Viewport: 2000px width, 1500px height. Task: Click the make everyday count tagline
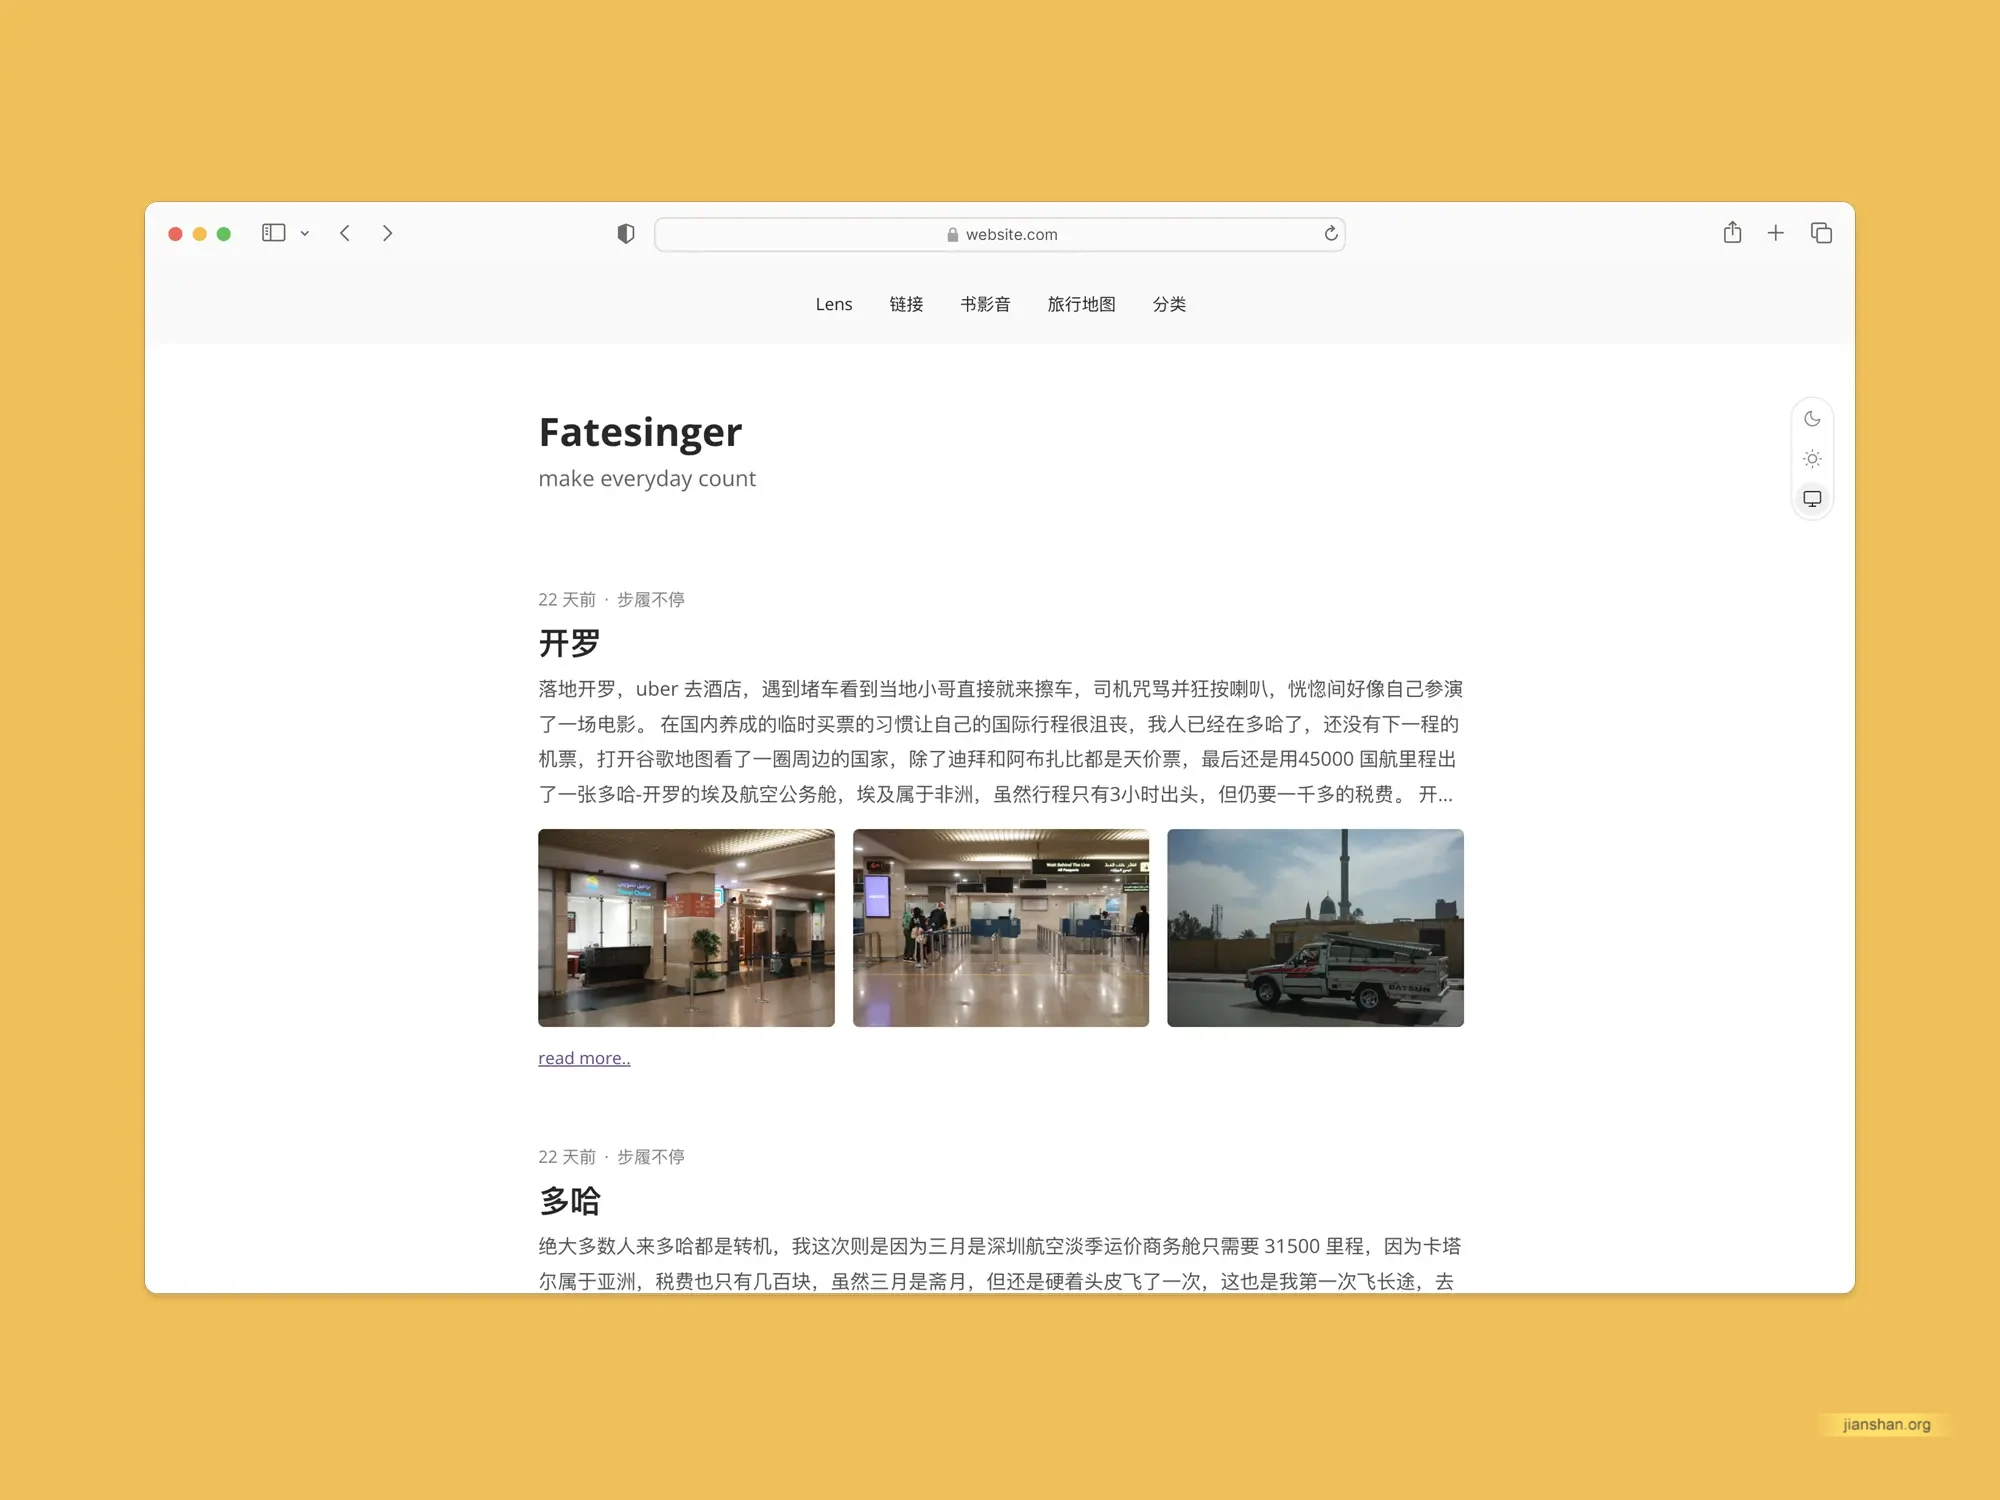tap(647, 478)
